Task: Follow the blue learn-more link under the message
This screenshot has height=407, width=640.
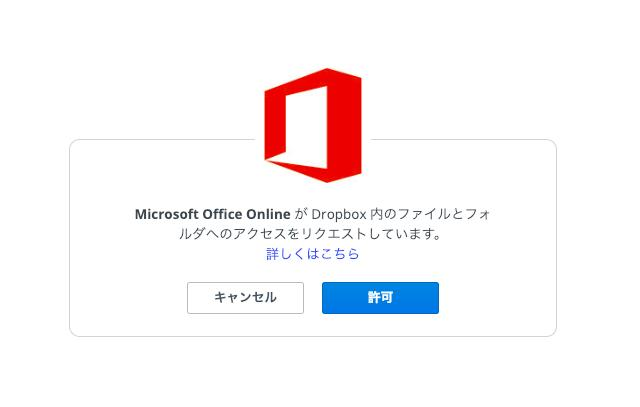Action: click(313, 254)
